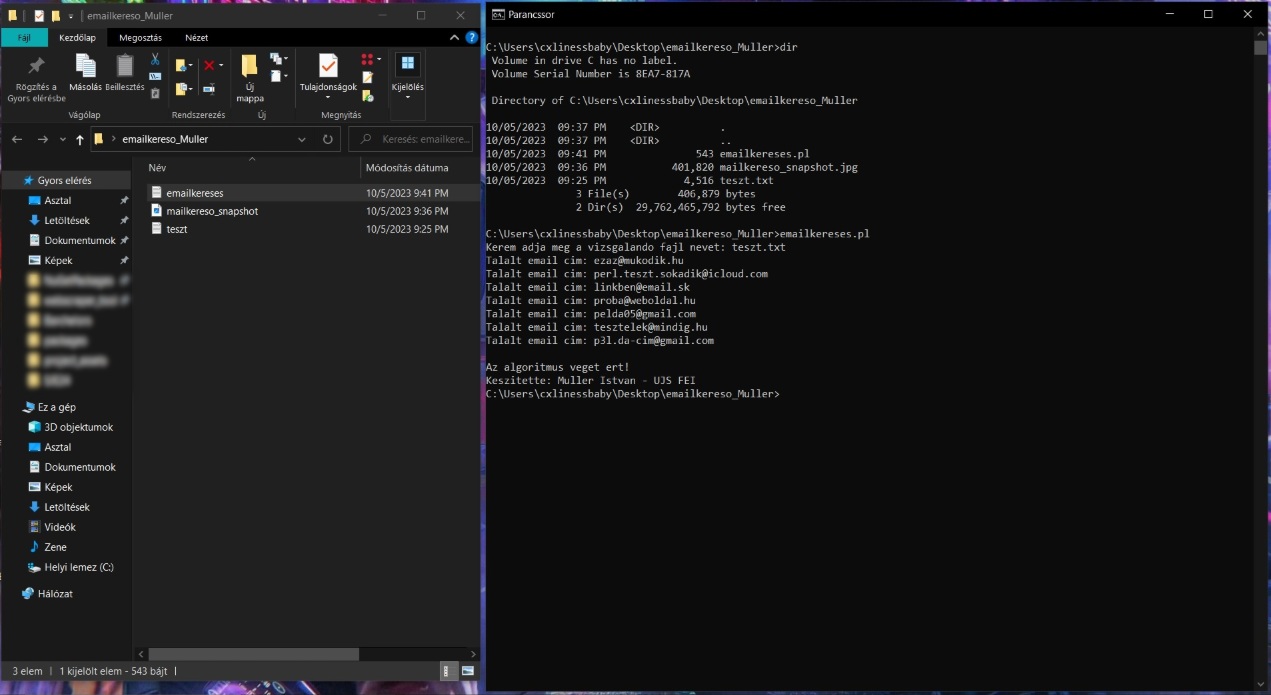Click the Másolás (Copy) ribbon icon
The width and height of the screenshot is (1271, 695).
click(x=86, y=72)
